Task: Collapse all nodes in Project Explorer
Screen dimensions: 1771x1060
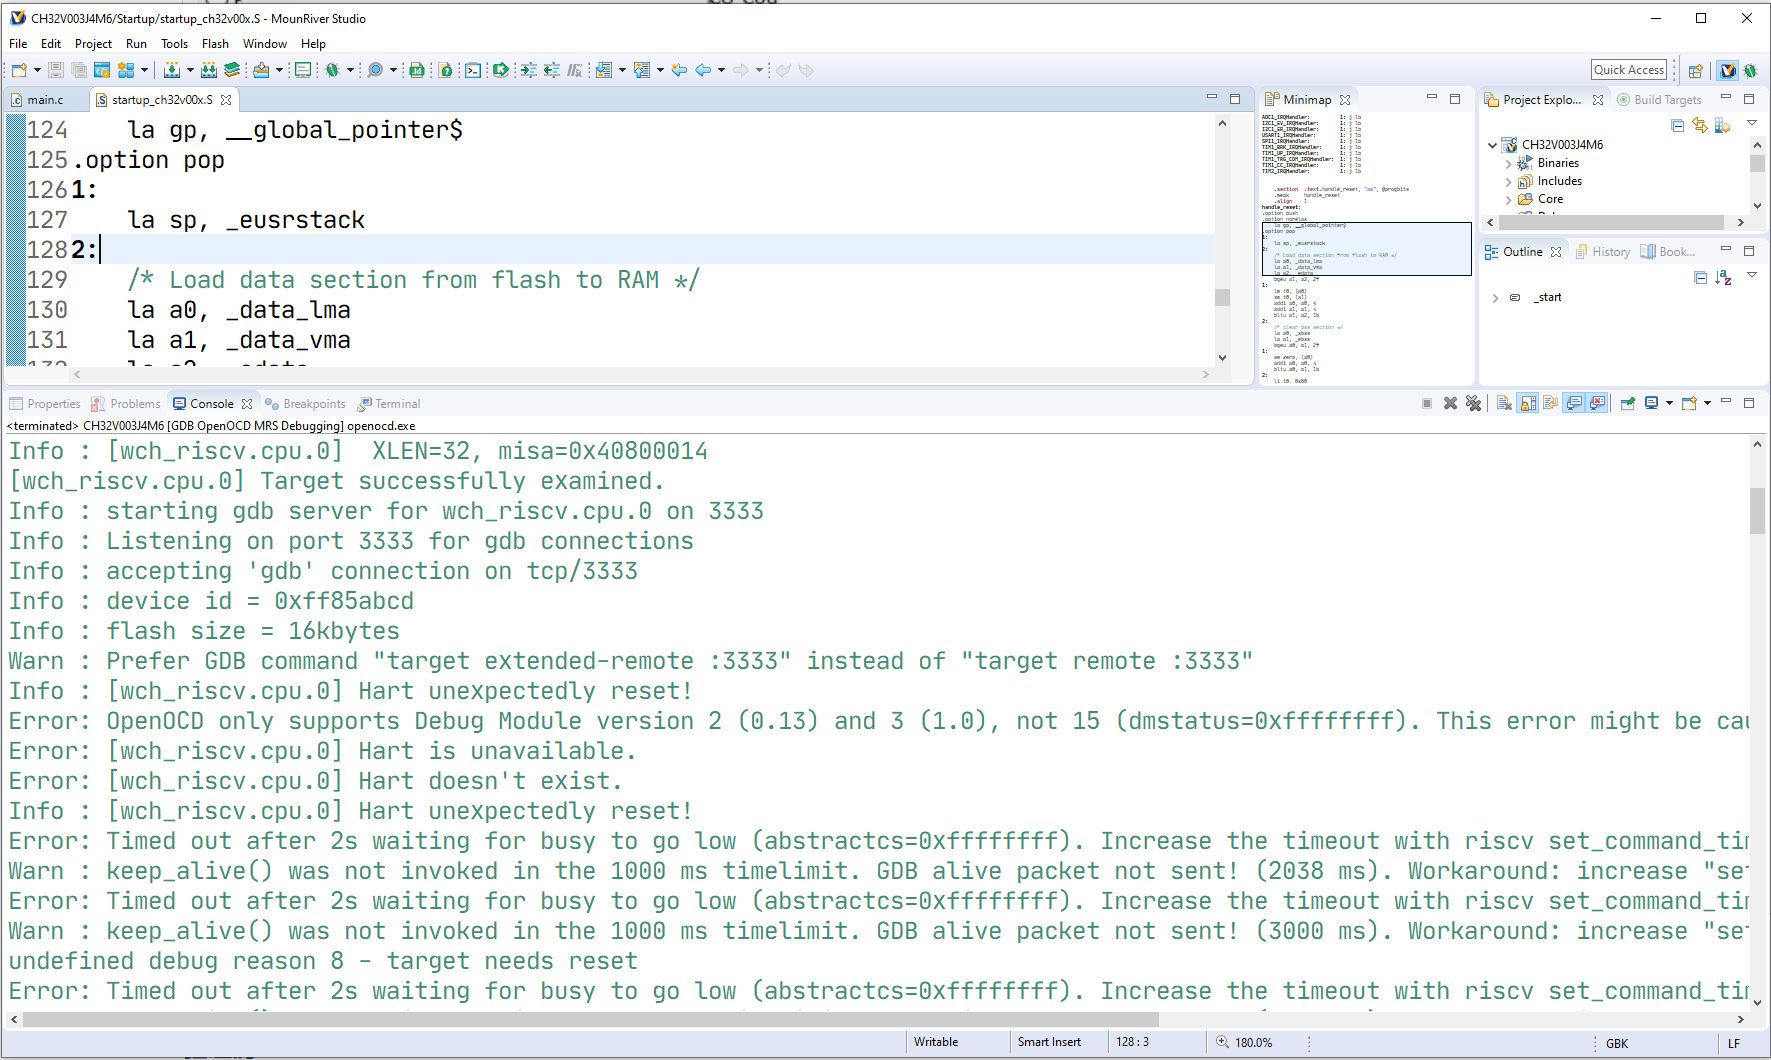Action: click(1678, 125)
